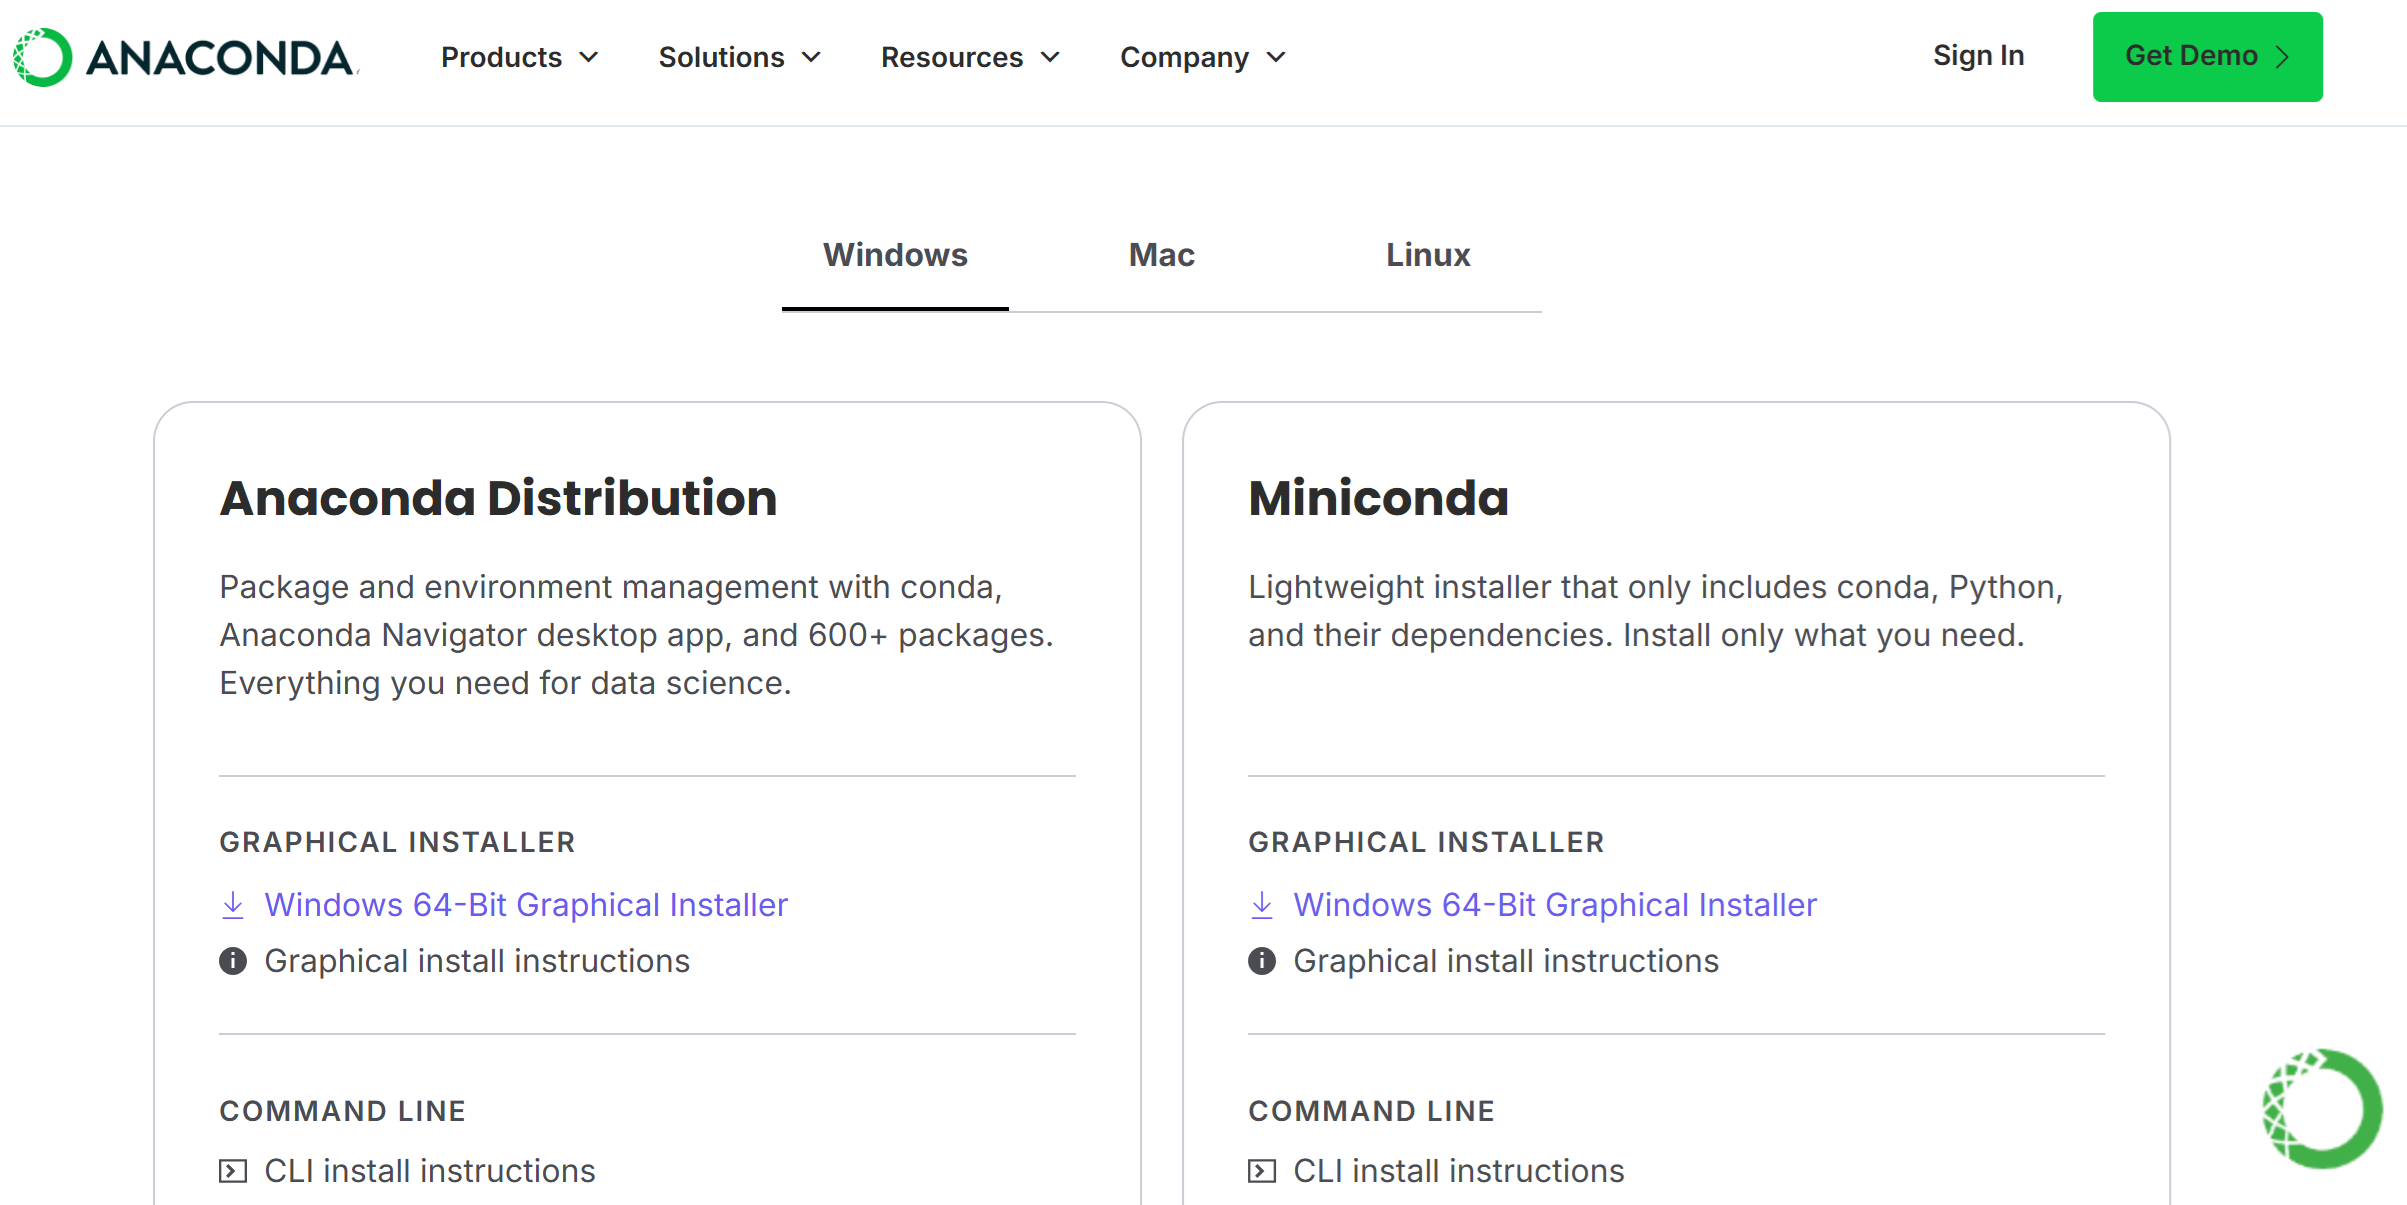Click the 'Package and environment management' description text
The height and width of the screenshot is (1205, 2407).
point(637,635)
